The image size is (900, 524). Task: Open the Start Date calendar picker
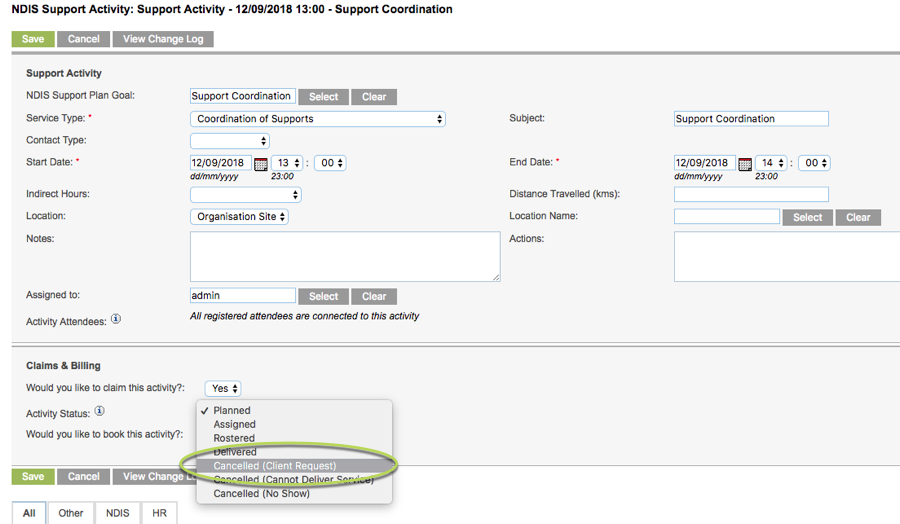pyautogui.click(x=261, y=164)
